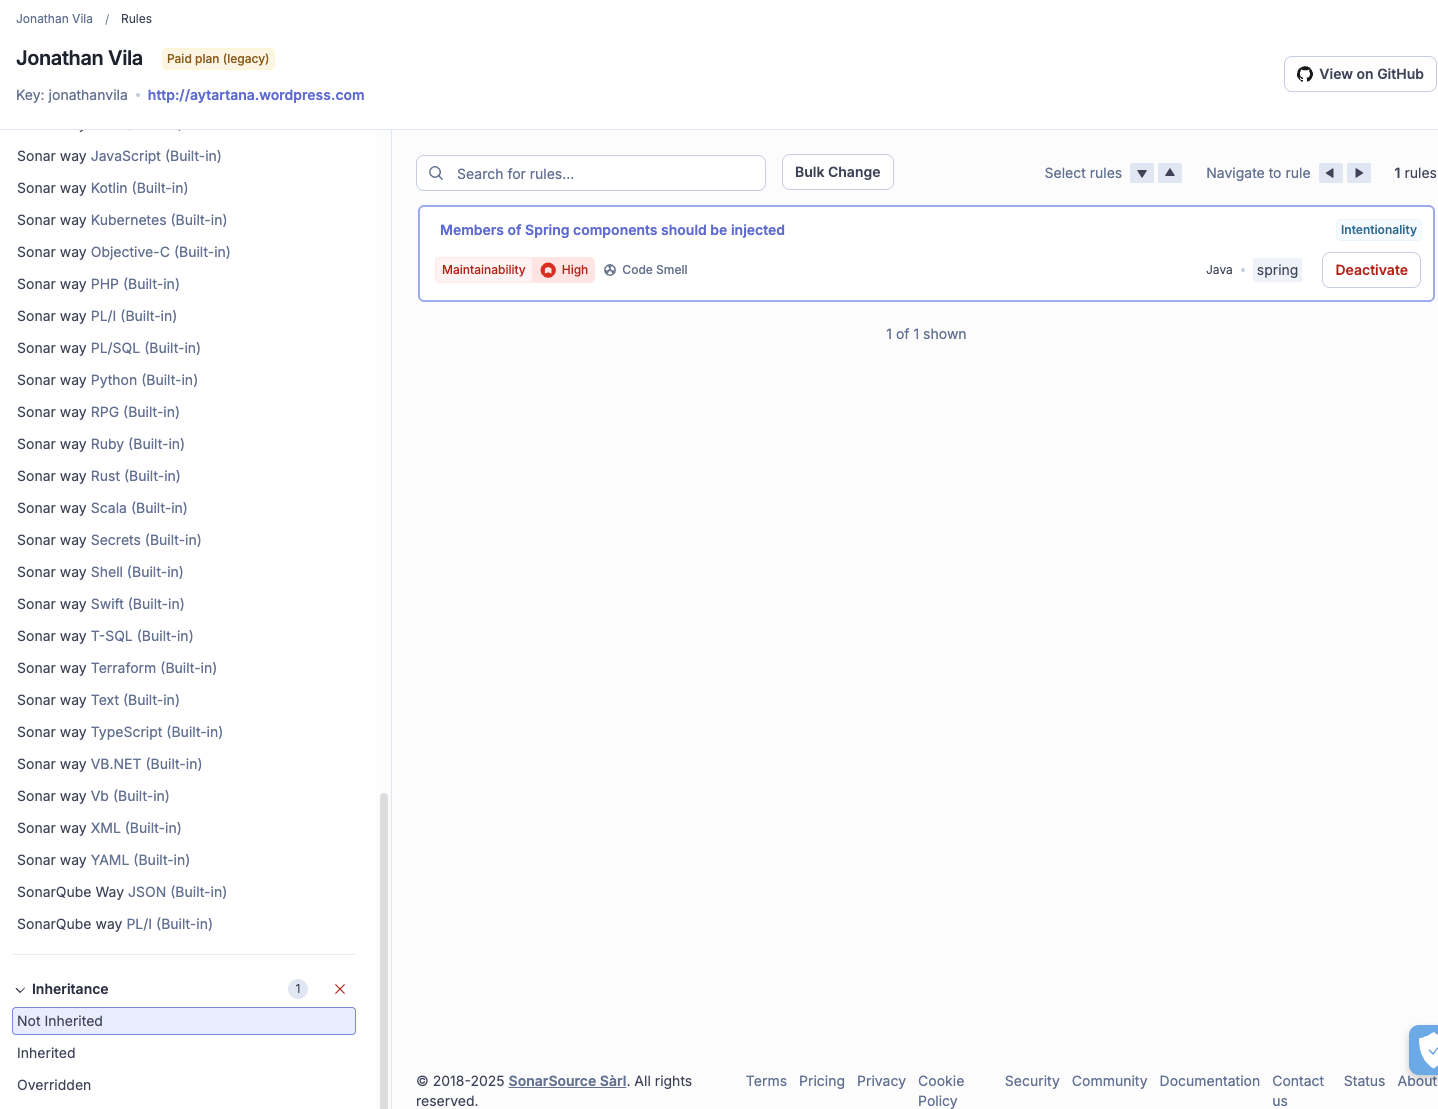Focus the Search for rules field
This screenshot has height=1109, width=1438.
[x=605, y=173]
